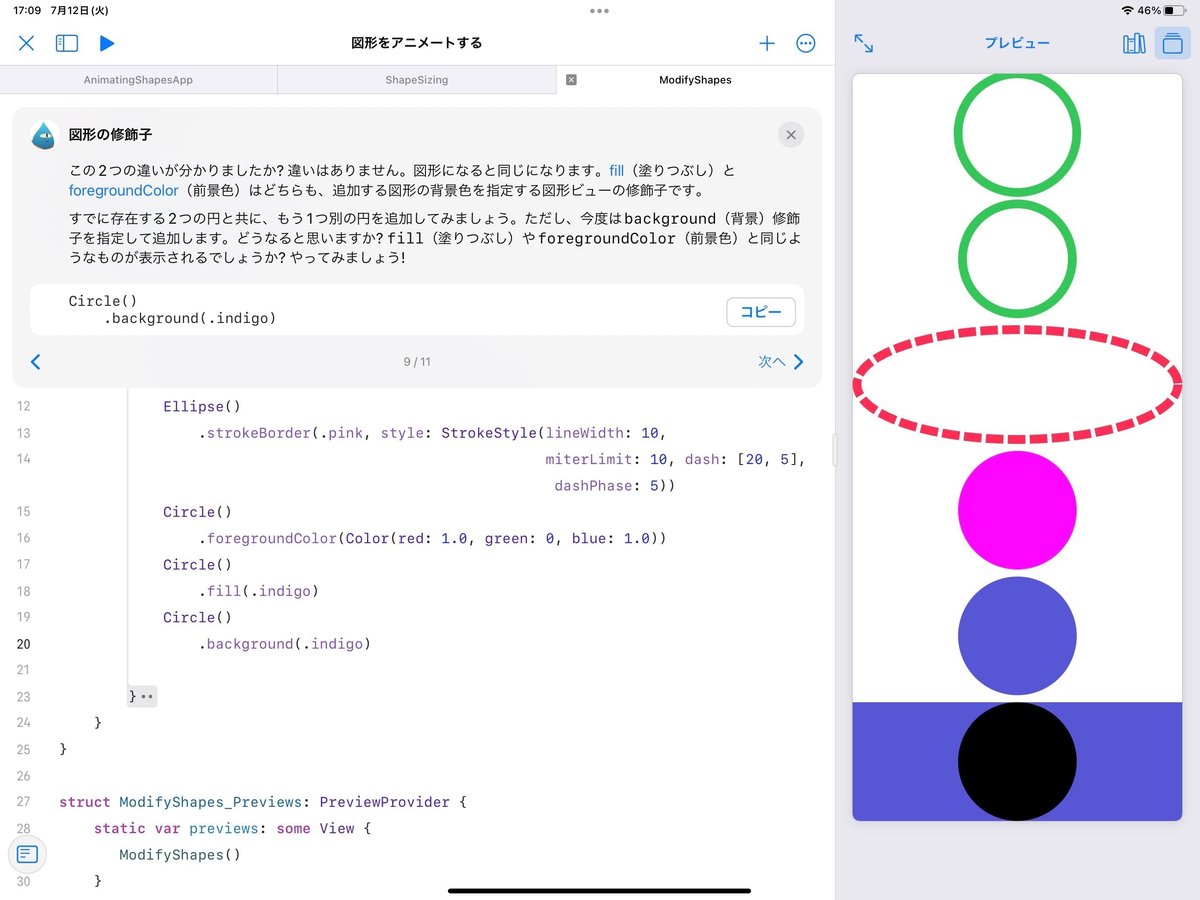Viewport: 1200px width, 900px height.
Task: Click the battery status icon
Action: 1174,10
